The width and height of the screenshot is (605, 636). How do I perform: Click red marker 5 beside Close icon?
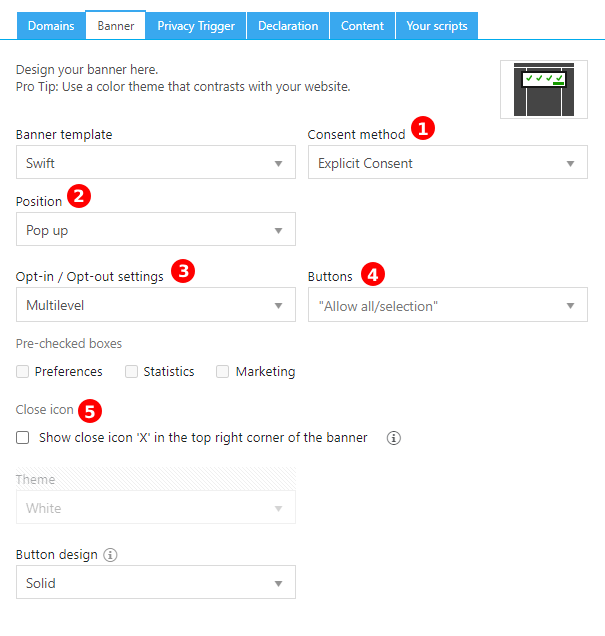pos(91,410)
